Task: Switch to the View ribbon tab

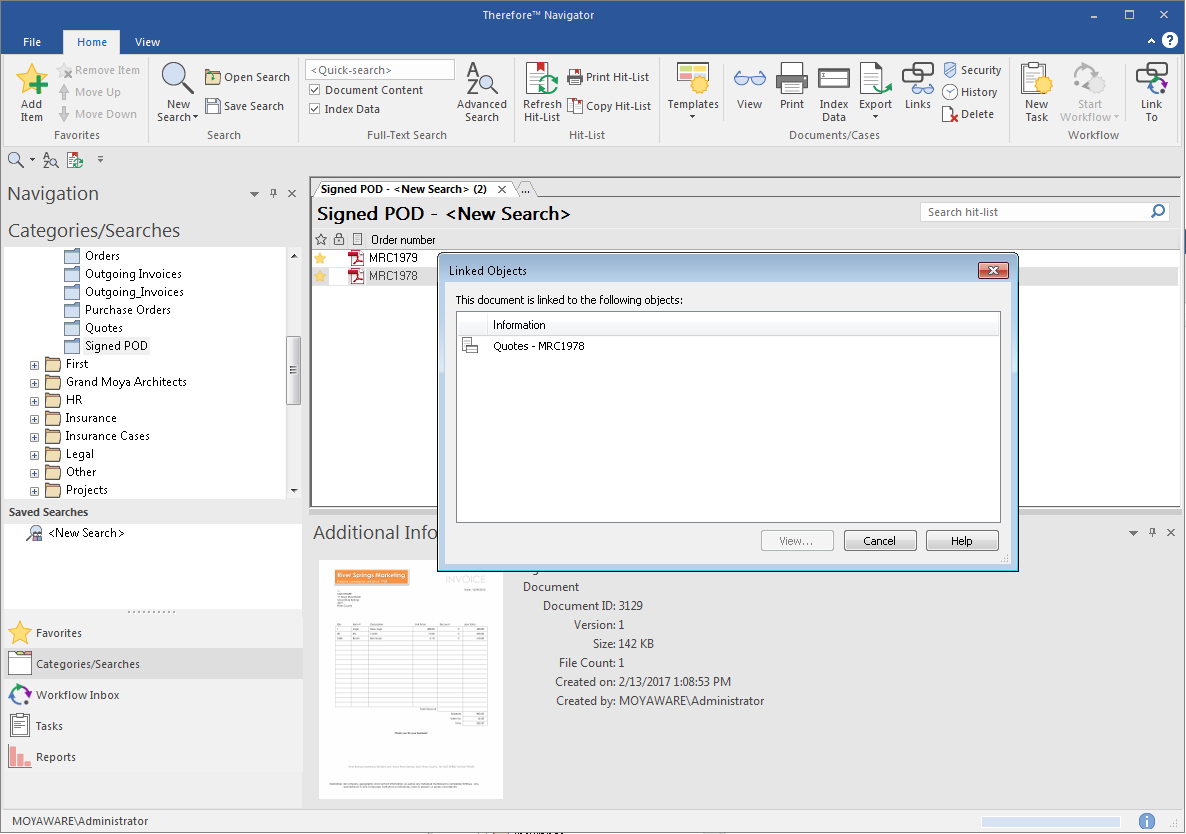Action: pos(147,42)
